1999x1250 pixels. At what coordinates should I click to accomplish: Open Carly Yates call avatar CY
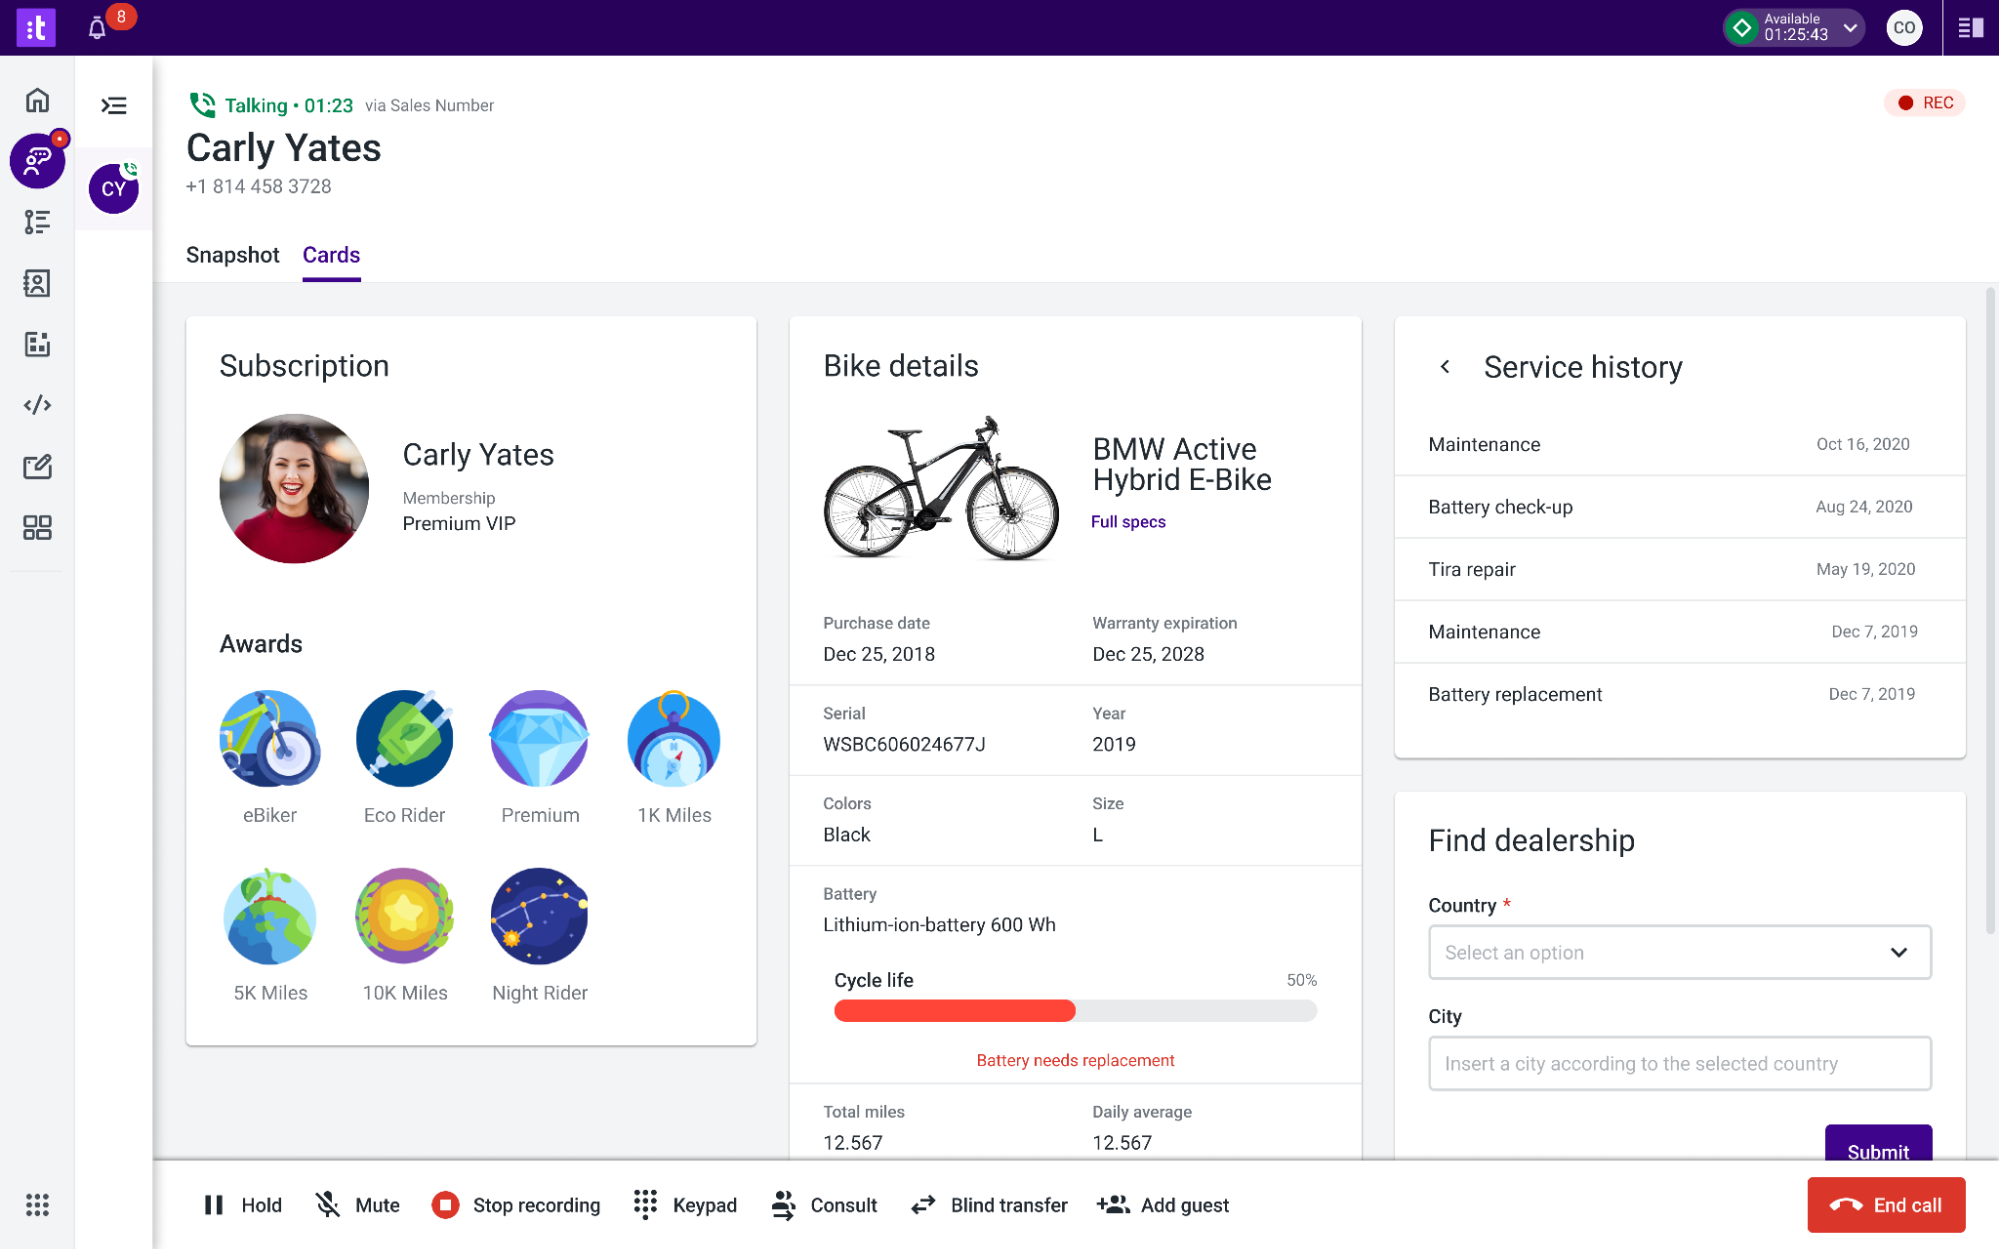click(x=113, y=188)
